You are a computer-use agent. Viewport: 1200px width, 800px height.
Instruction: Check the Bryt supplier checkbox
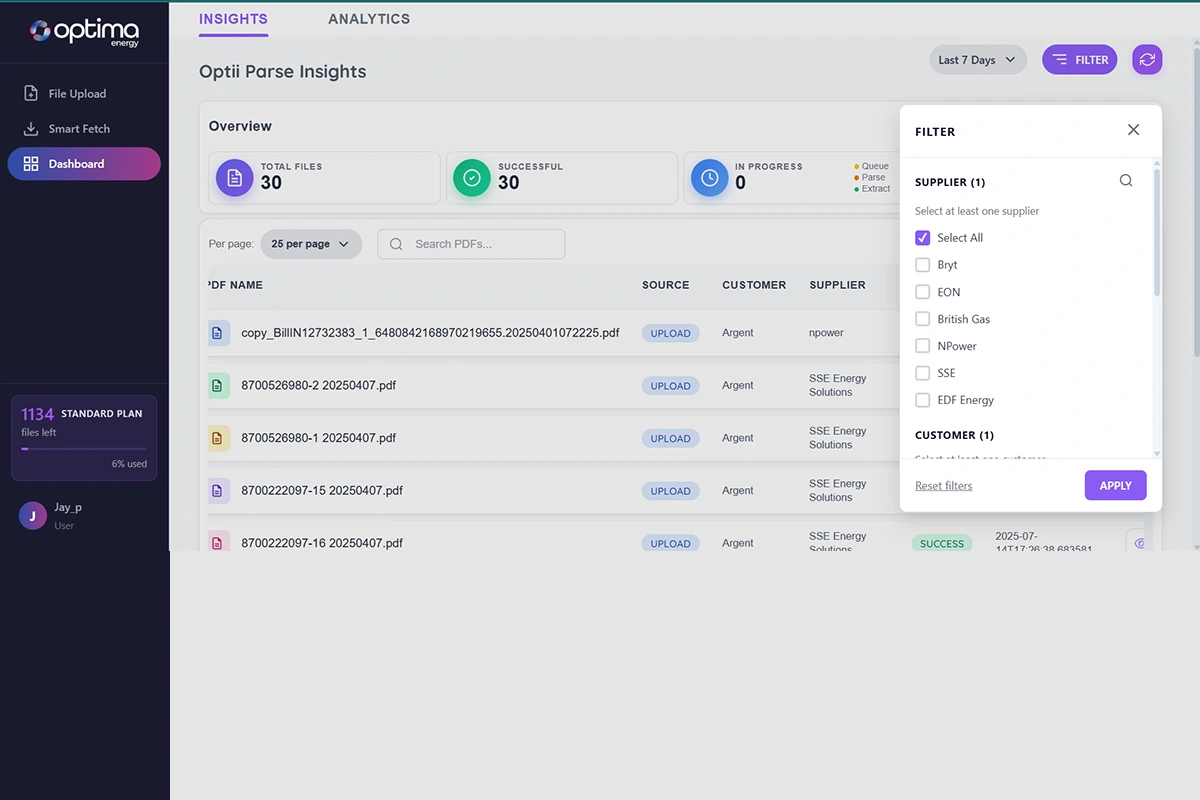point(923,265)
